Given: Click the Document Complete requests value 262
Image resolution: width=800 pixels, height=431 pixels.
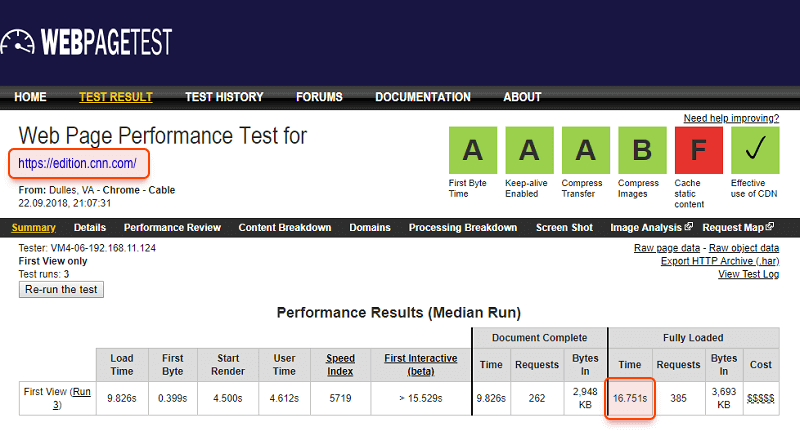Looking at the screenshot, I should click(537, 398).
